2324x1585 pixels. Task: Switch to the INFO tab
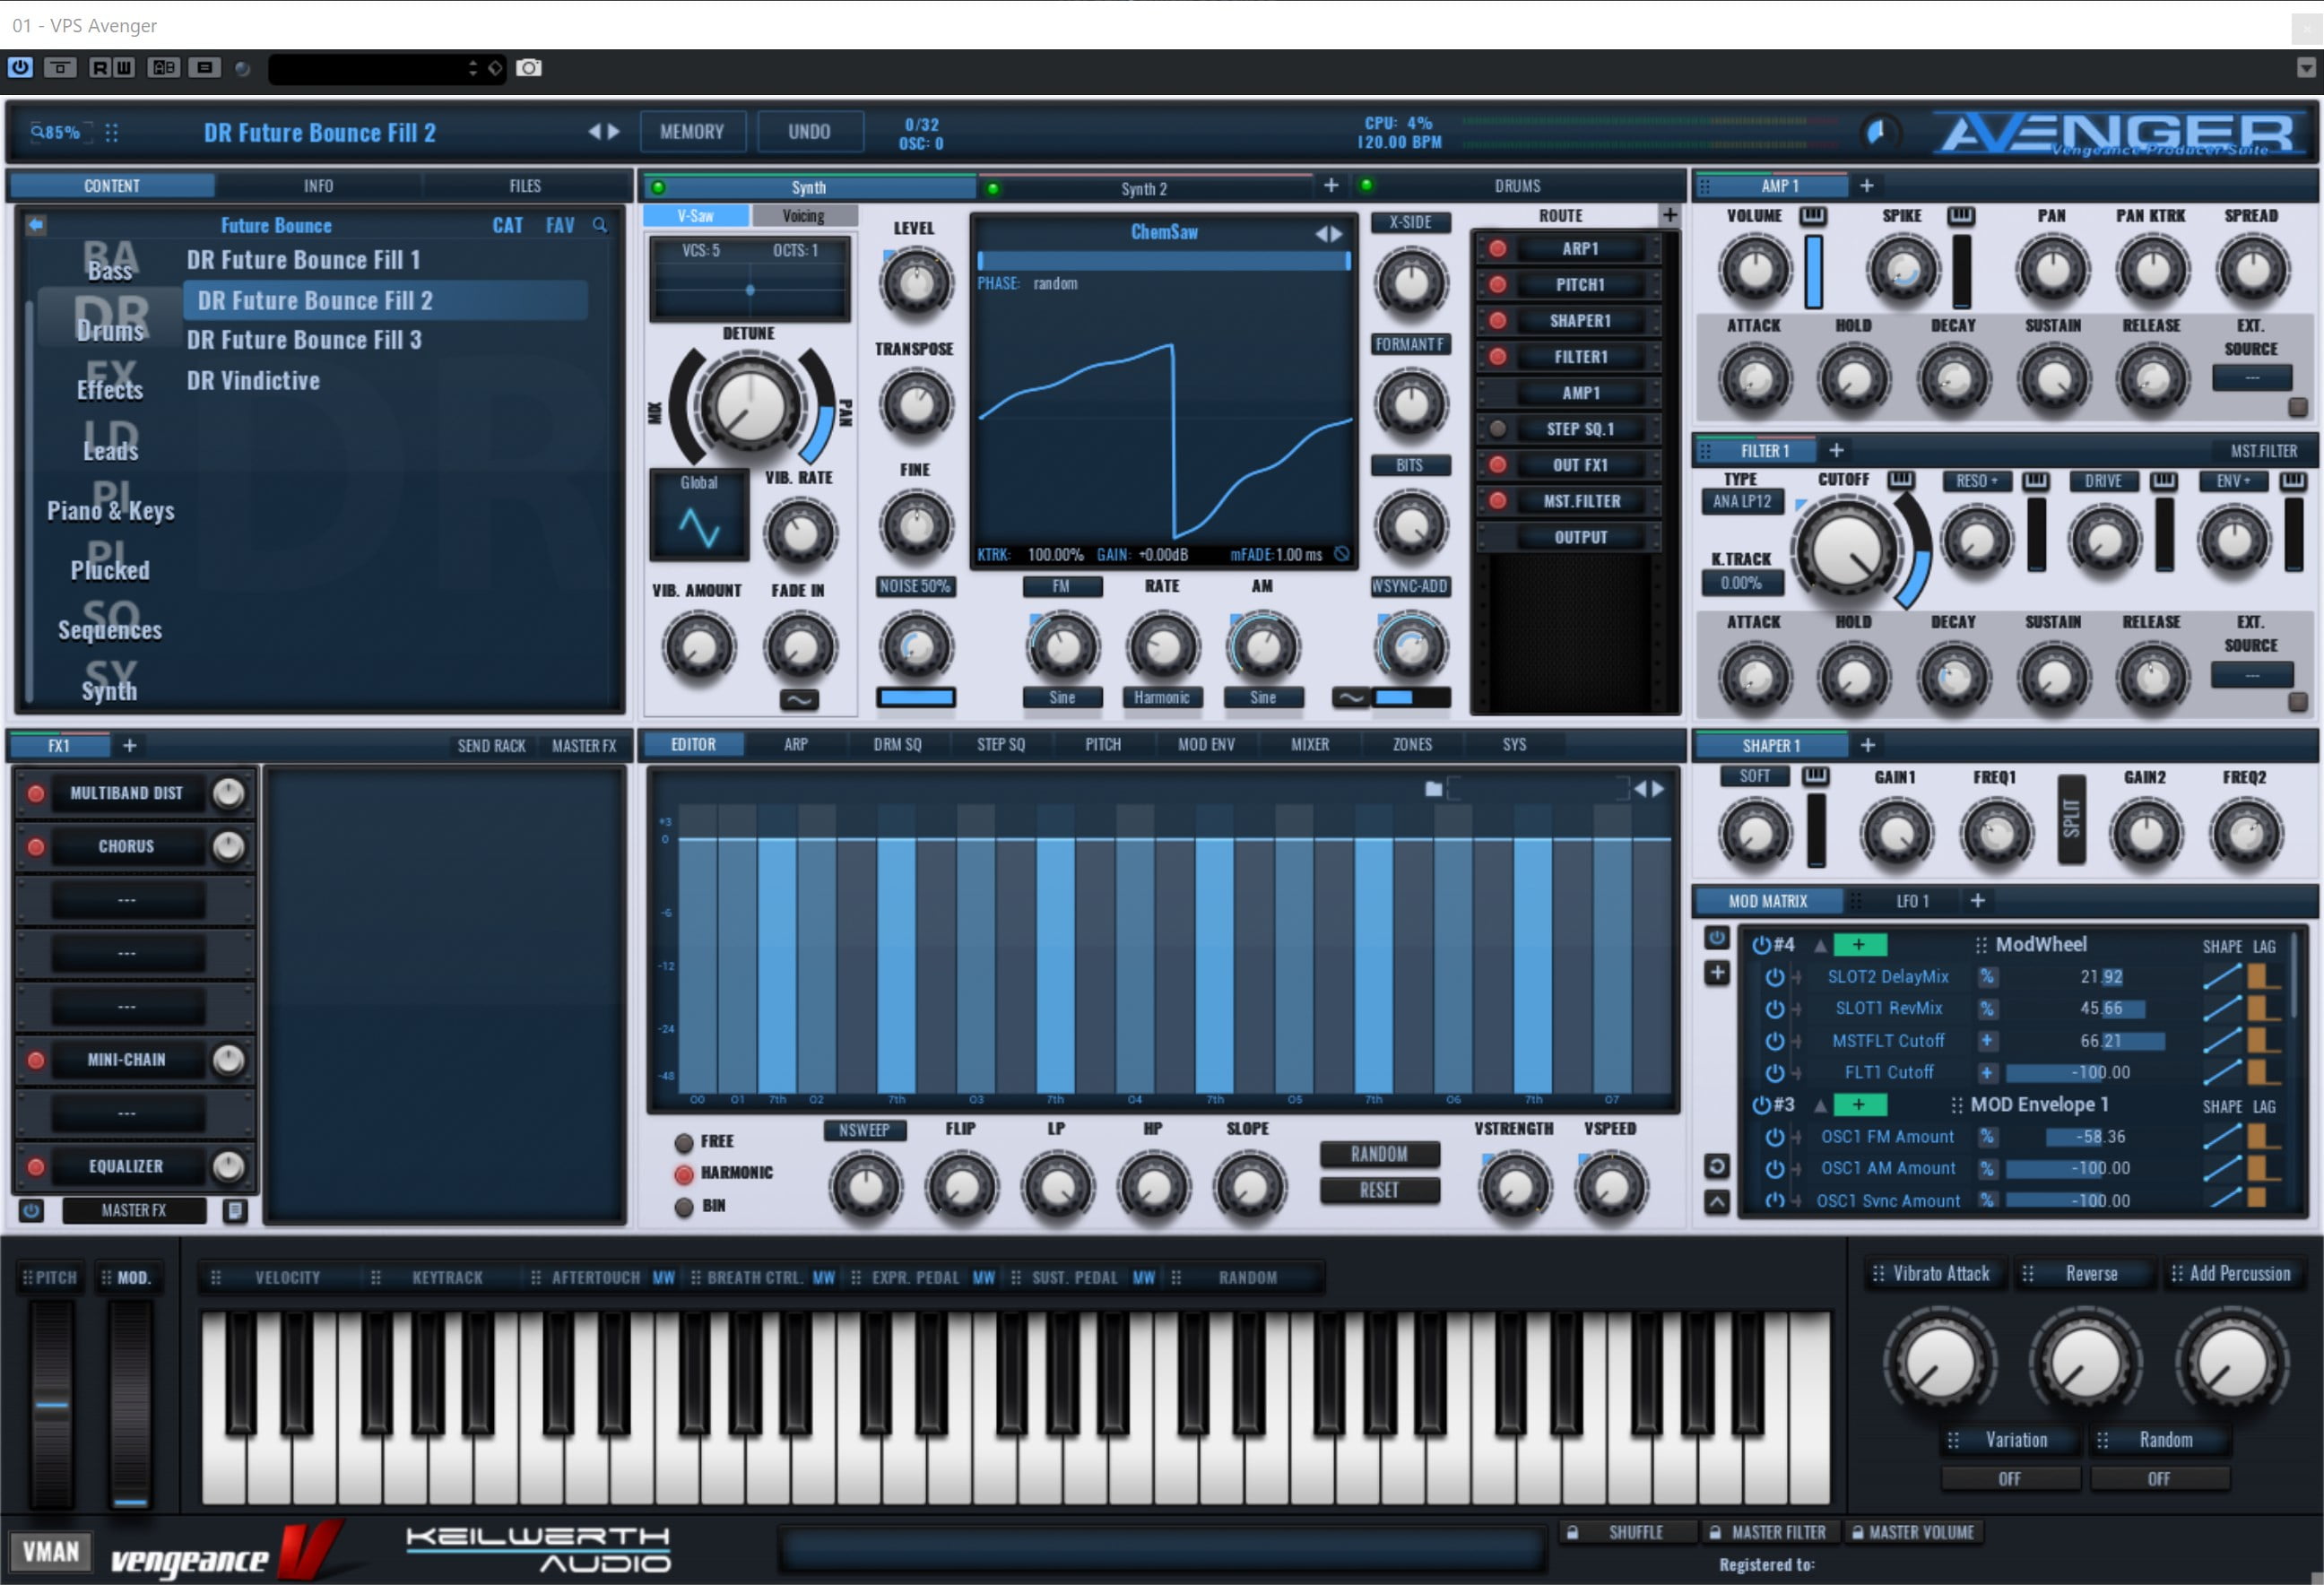[x=319, y=186]
